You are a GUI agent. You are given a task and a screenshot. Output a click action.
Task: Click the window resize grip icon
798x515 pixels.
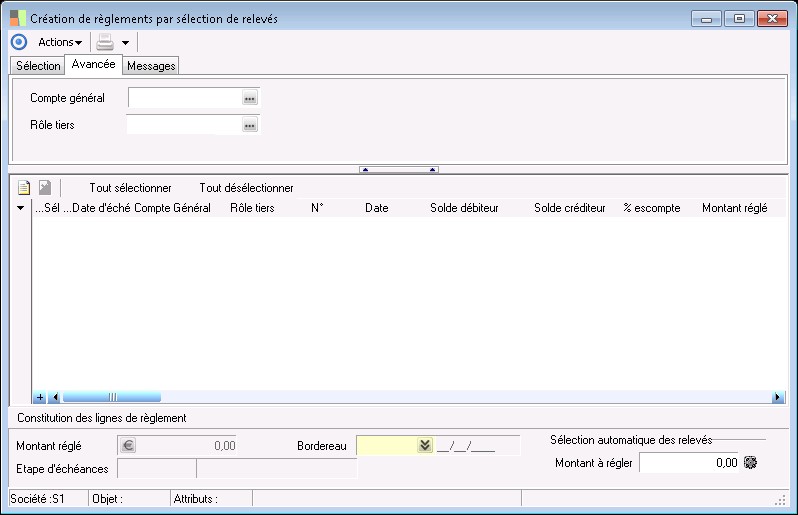tap(780, 501)
